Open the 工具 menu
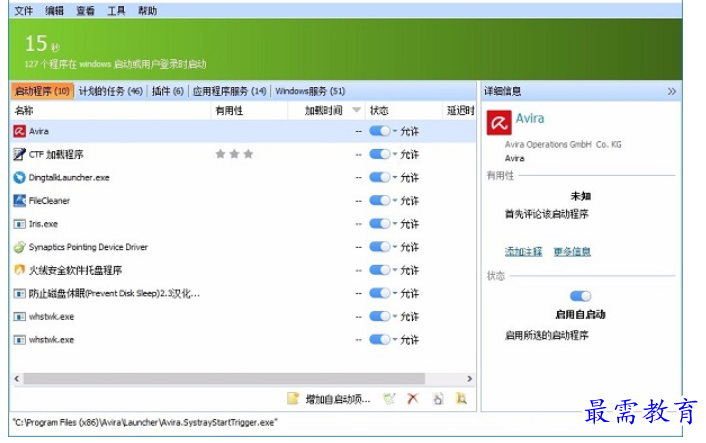706x443 pixels. coord(116,10)
